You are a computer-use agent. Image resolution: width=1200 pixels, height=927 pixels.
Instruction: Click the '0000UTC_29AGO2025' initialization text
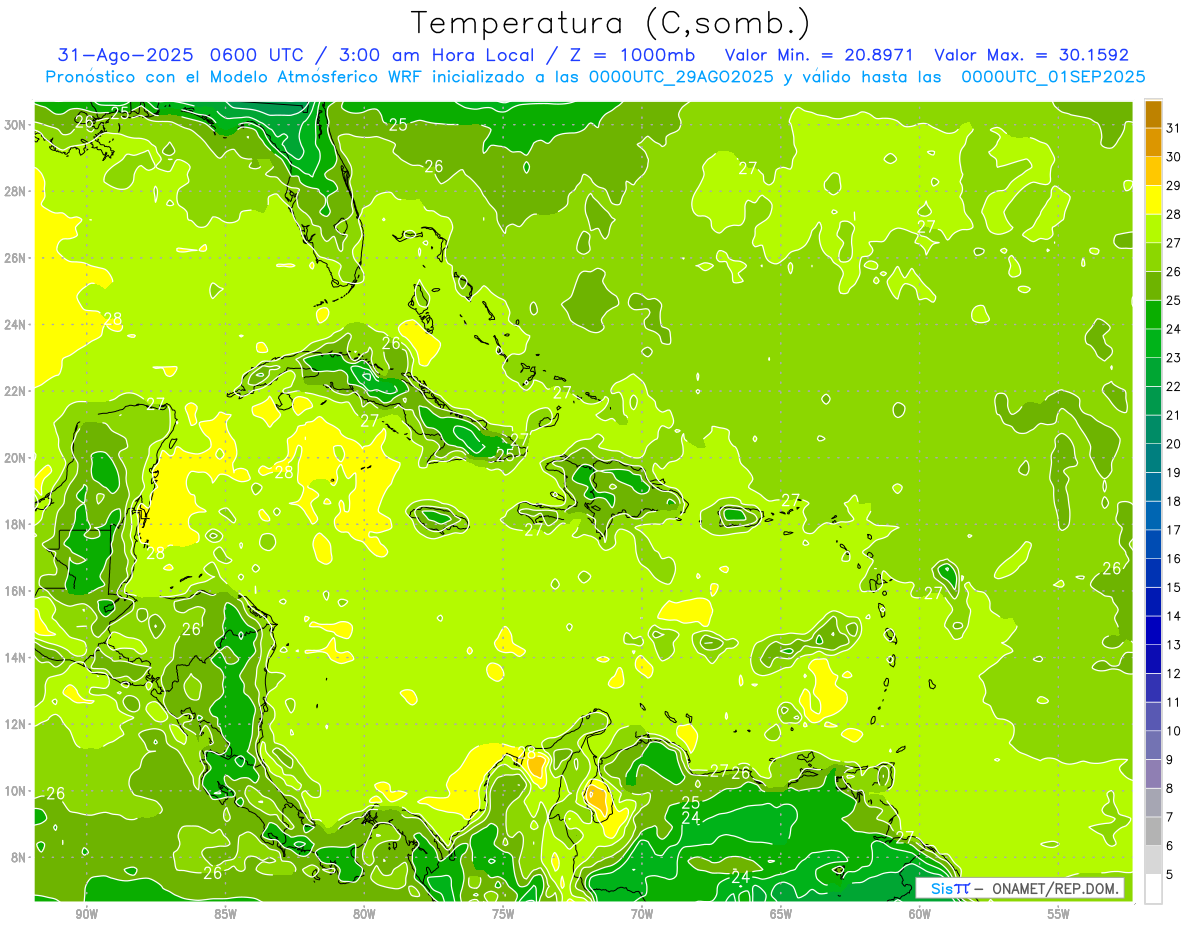click(x=681, y=77)
